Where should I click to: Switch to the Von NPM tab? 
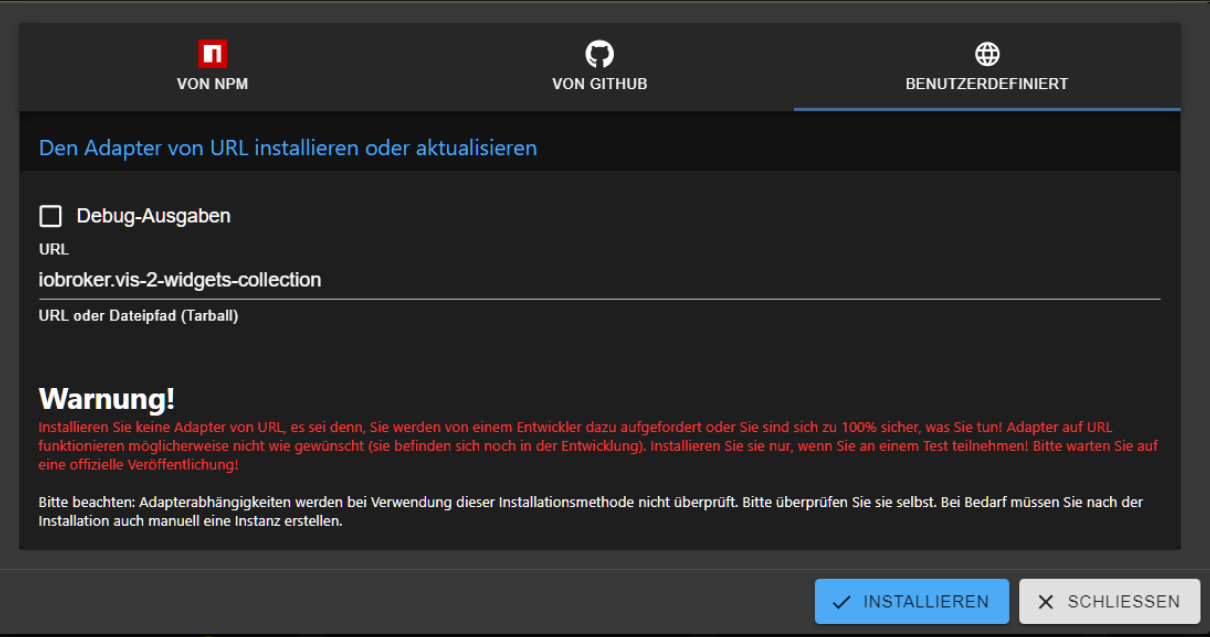[x=212, y=67]
